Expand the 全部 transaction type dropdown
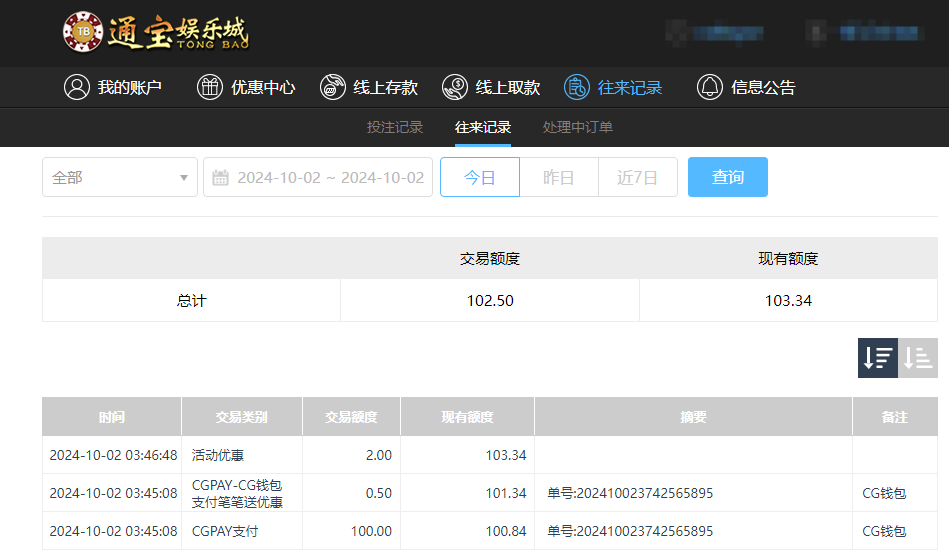The width and height of the screenshot is (949, 558). [120, 177]
